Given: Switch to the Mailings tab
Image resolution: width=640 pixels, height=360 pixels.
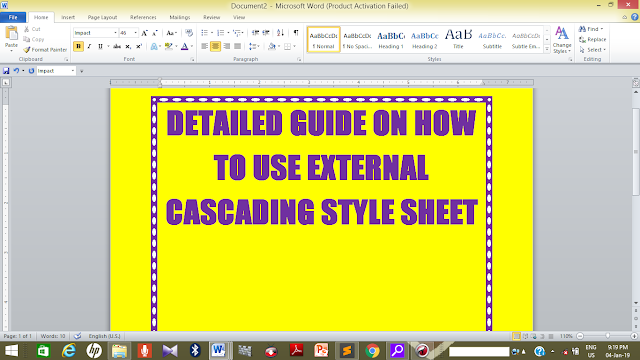Looking at the screenshot, I should coord(180,17).
